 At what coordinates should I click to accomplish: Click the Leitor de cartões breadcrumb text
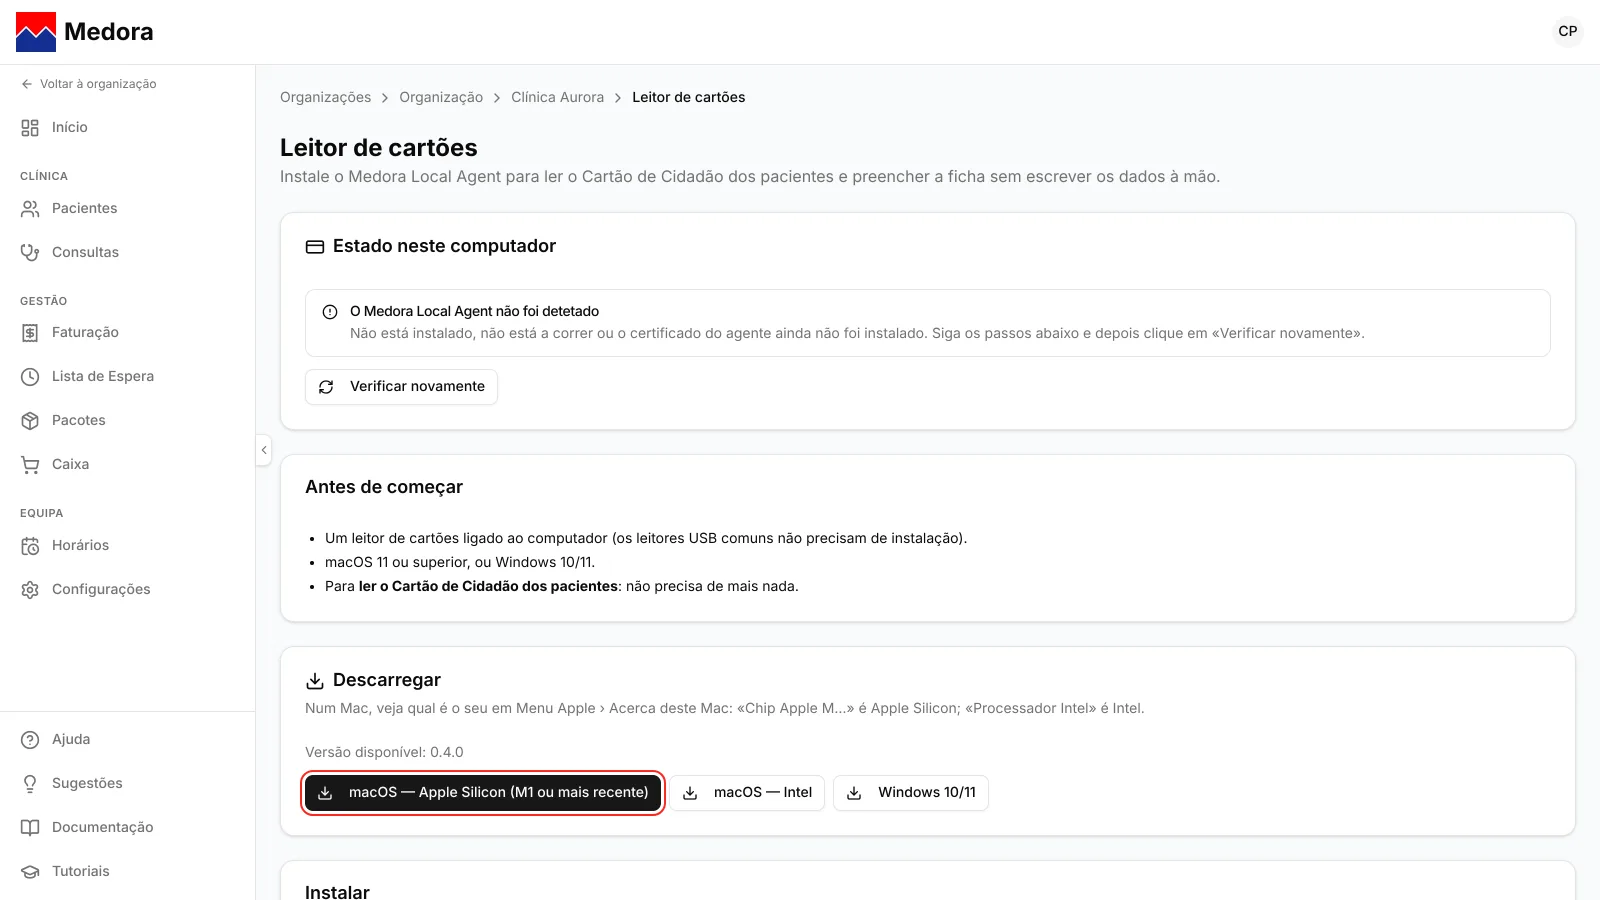click(688, 97)
